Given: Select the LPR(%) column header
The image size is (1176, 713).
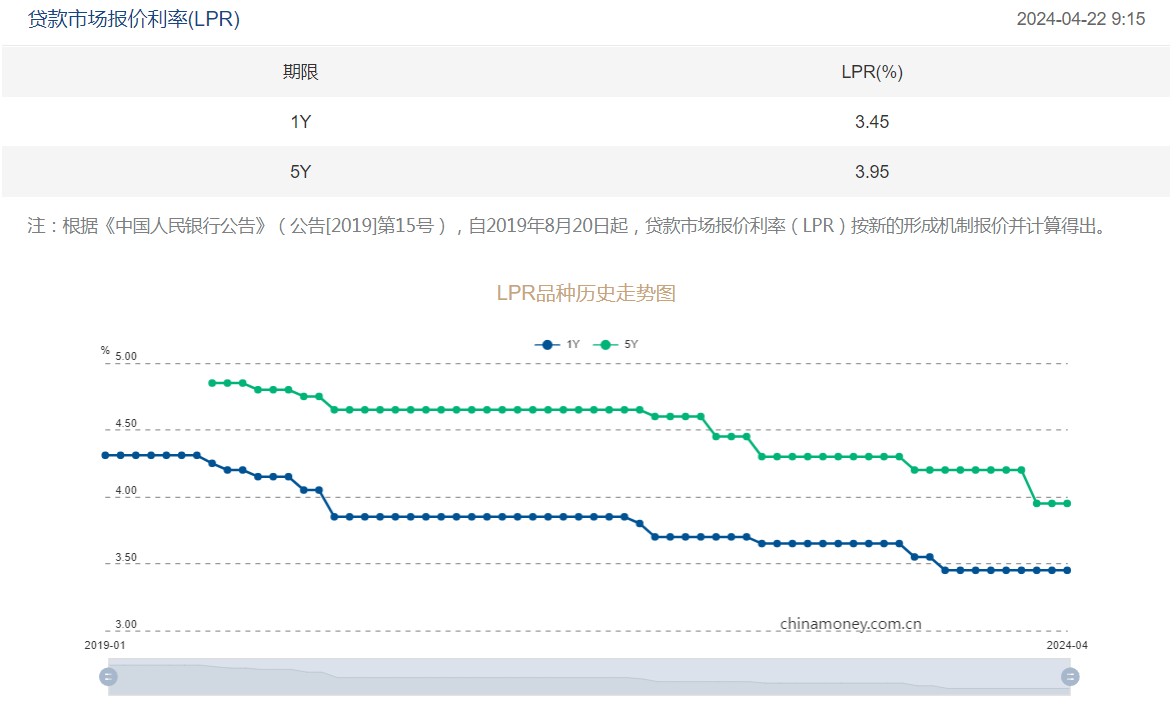Looking at the screenshot, I should coord(871,72).
